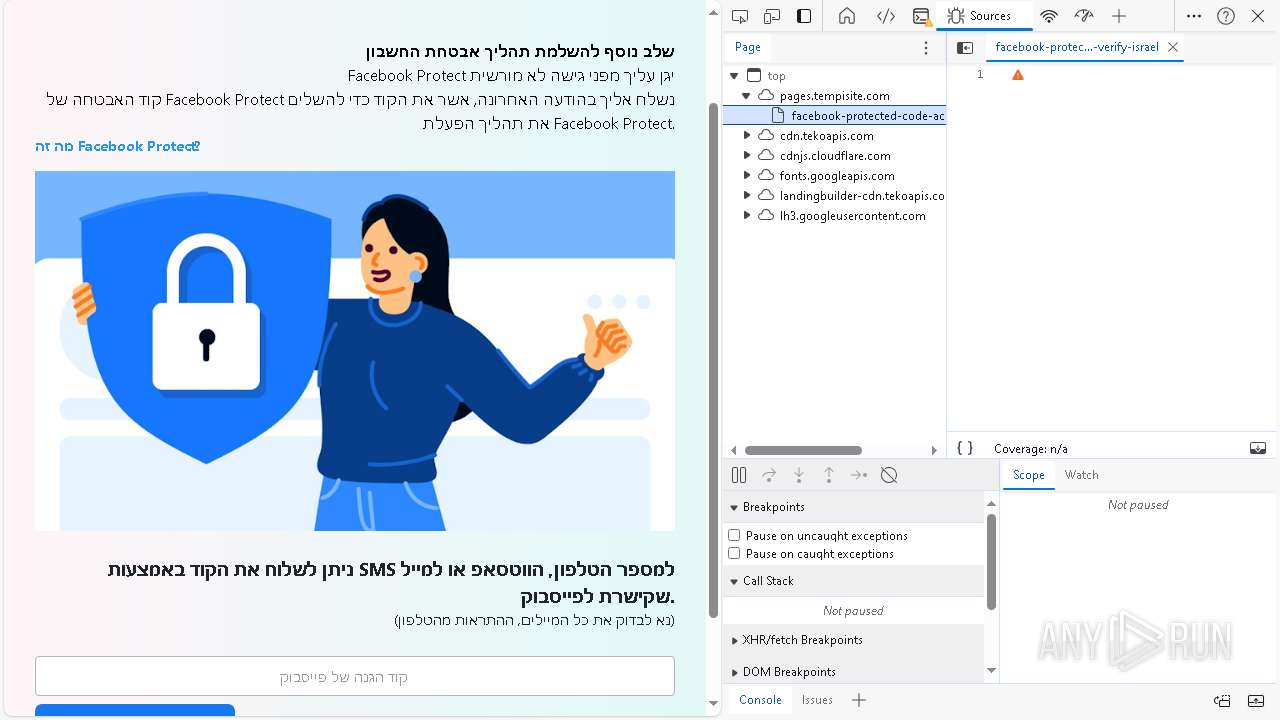Viewport: 1280px width, 720px height.
Task: Open the Elements tool icon
Action: click(x=885, y=16)
